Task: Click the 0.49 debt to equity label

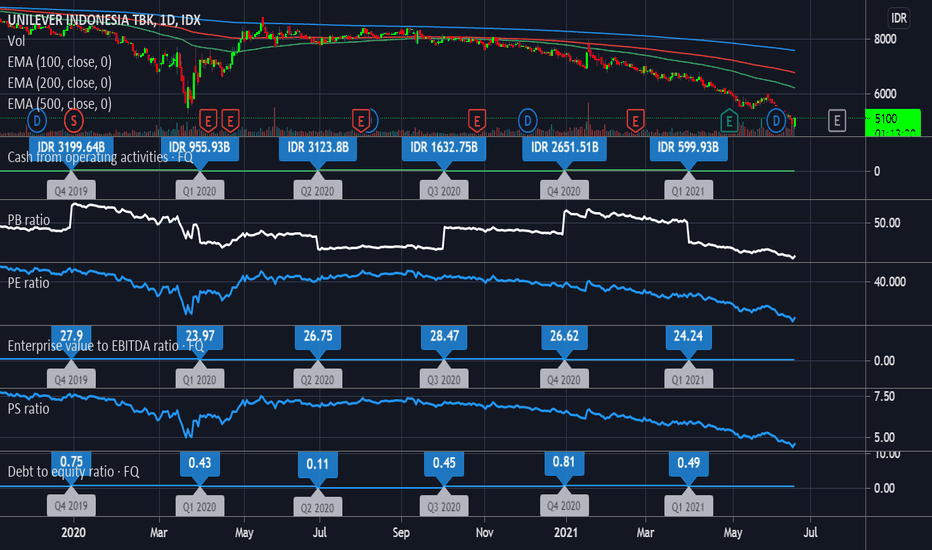Action: click(x=688, y=463)
